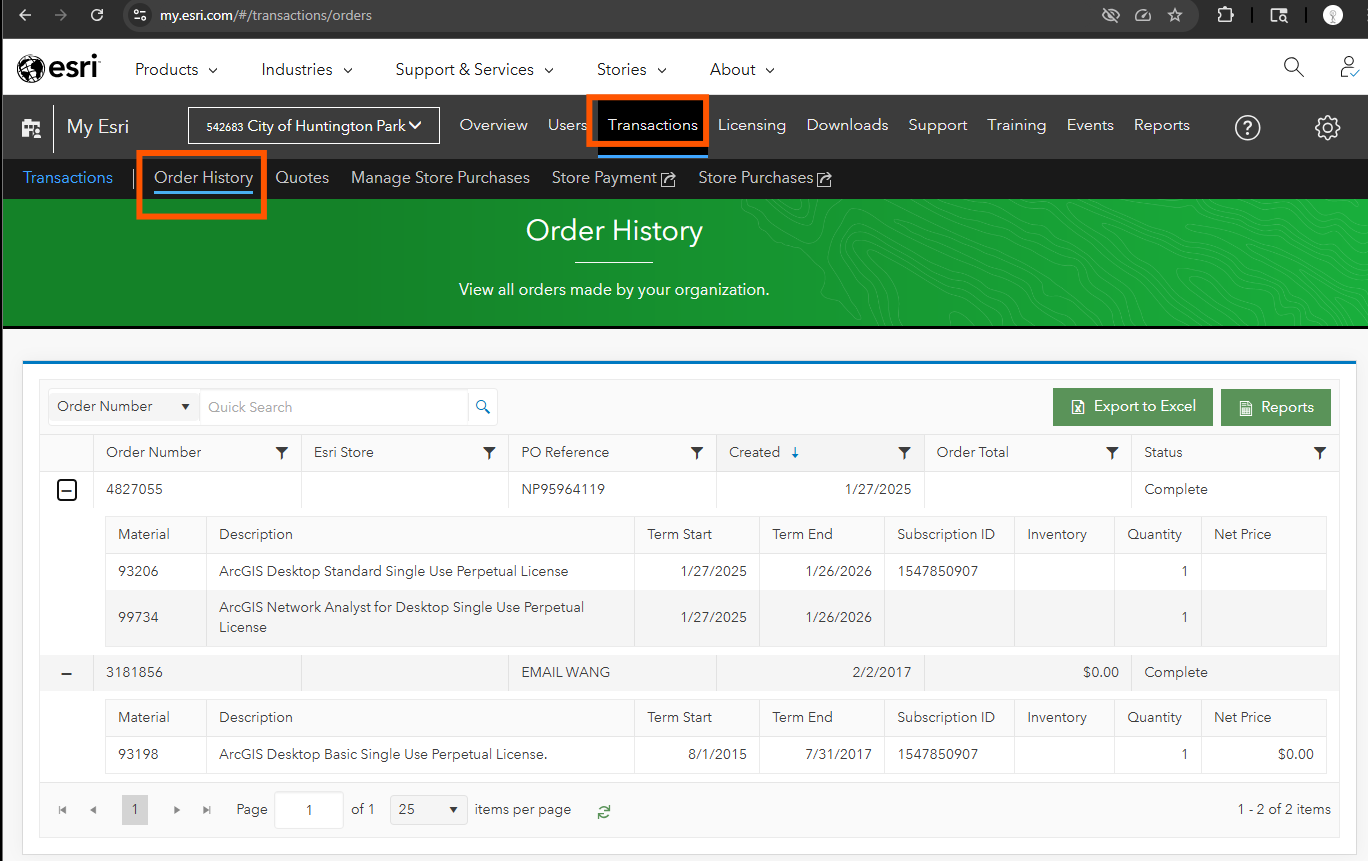1368x861 pixels.
Task: Open the Training tab
Action: [x=1016, y=125]
